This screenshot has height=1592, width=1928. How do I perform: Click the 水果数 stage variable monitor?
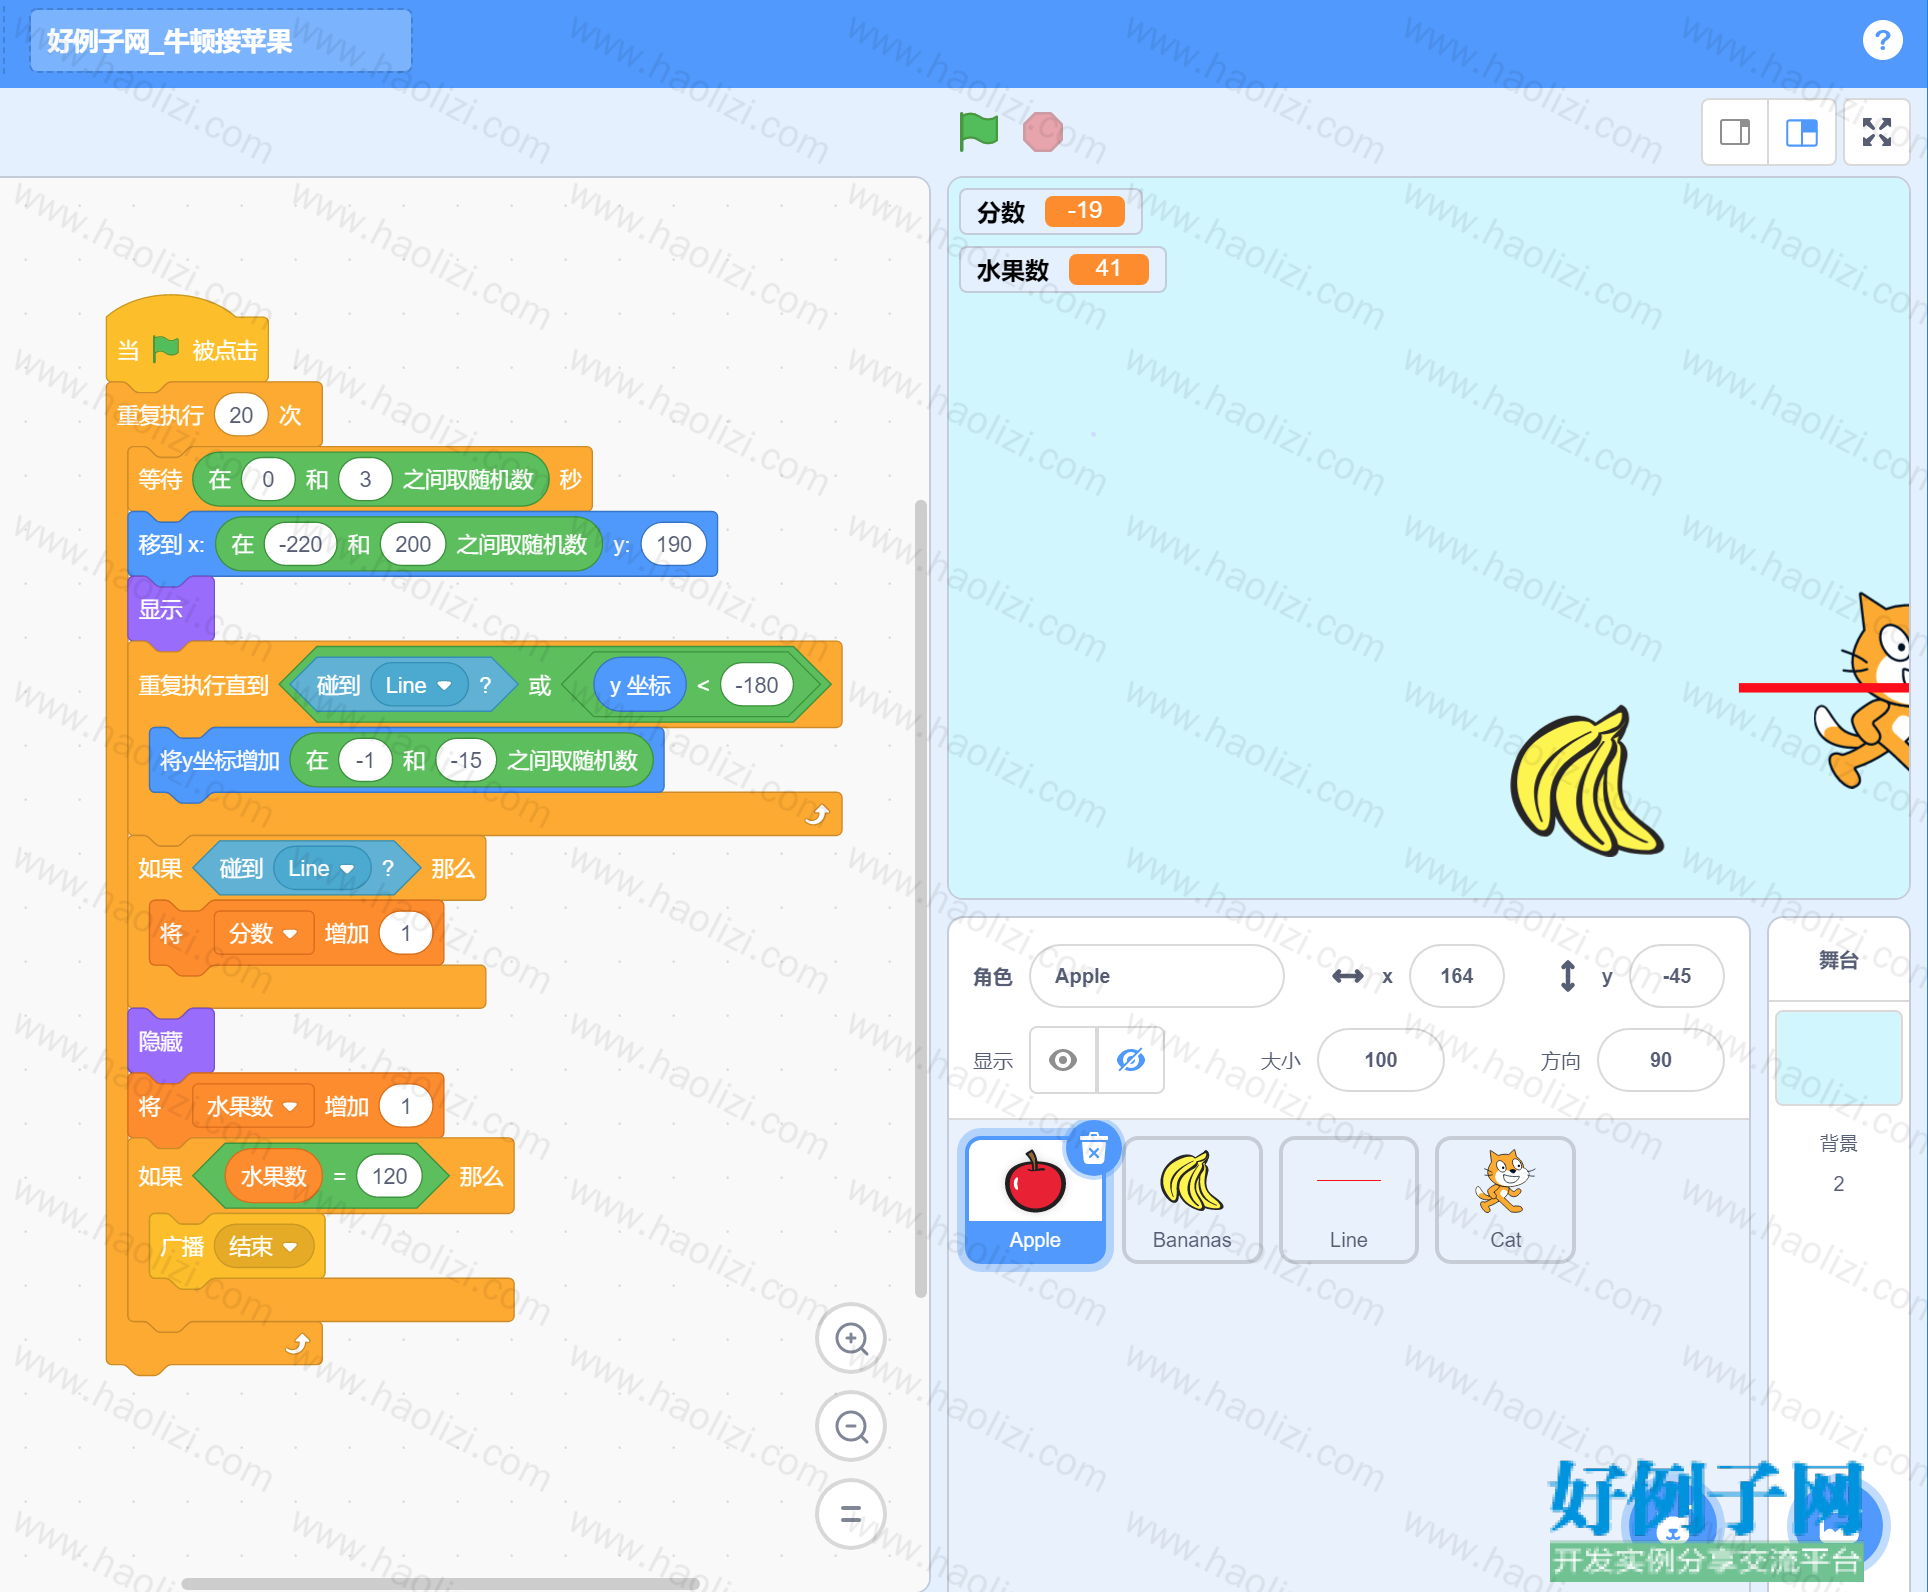pos(1062,269)
